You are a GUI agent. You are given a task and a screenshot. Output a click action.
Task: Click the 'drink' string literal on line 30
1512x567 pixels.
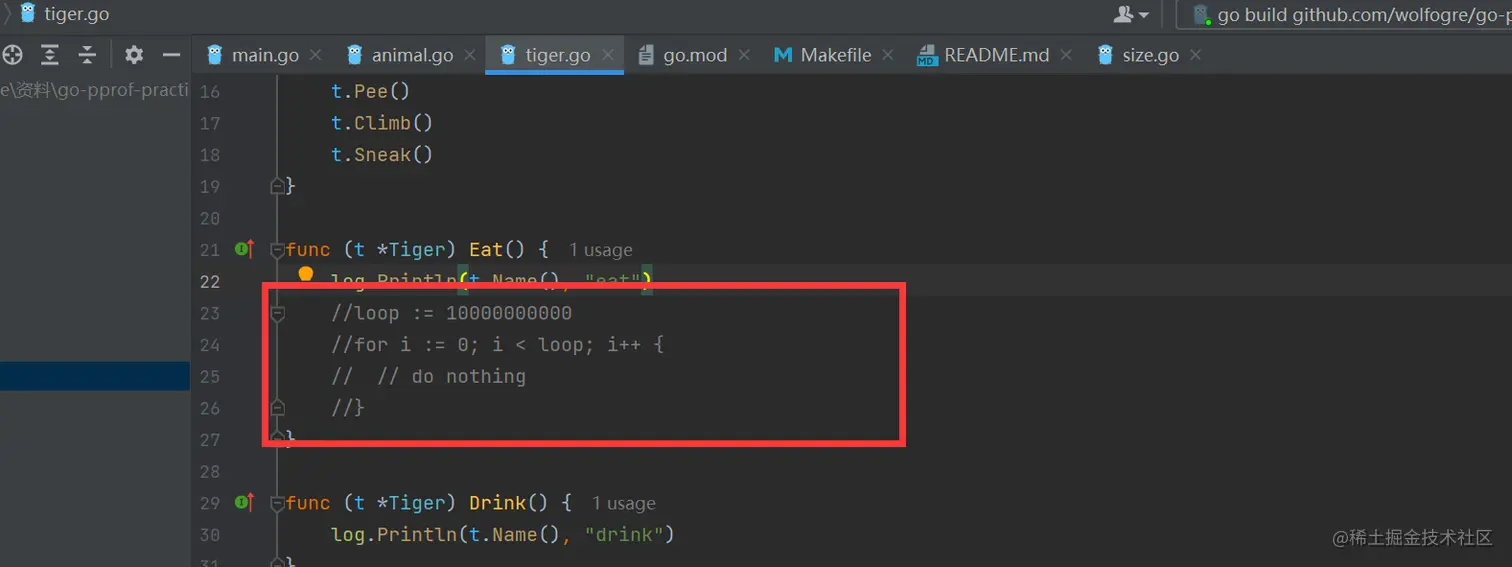(624, 534)
